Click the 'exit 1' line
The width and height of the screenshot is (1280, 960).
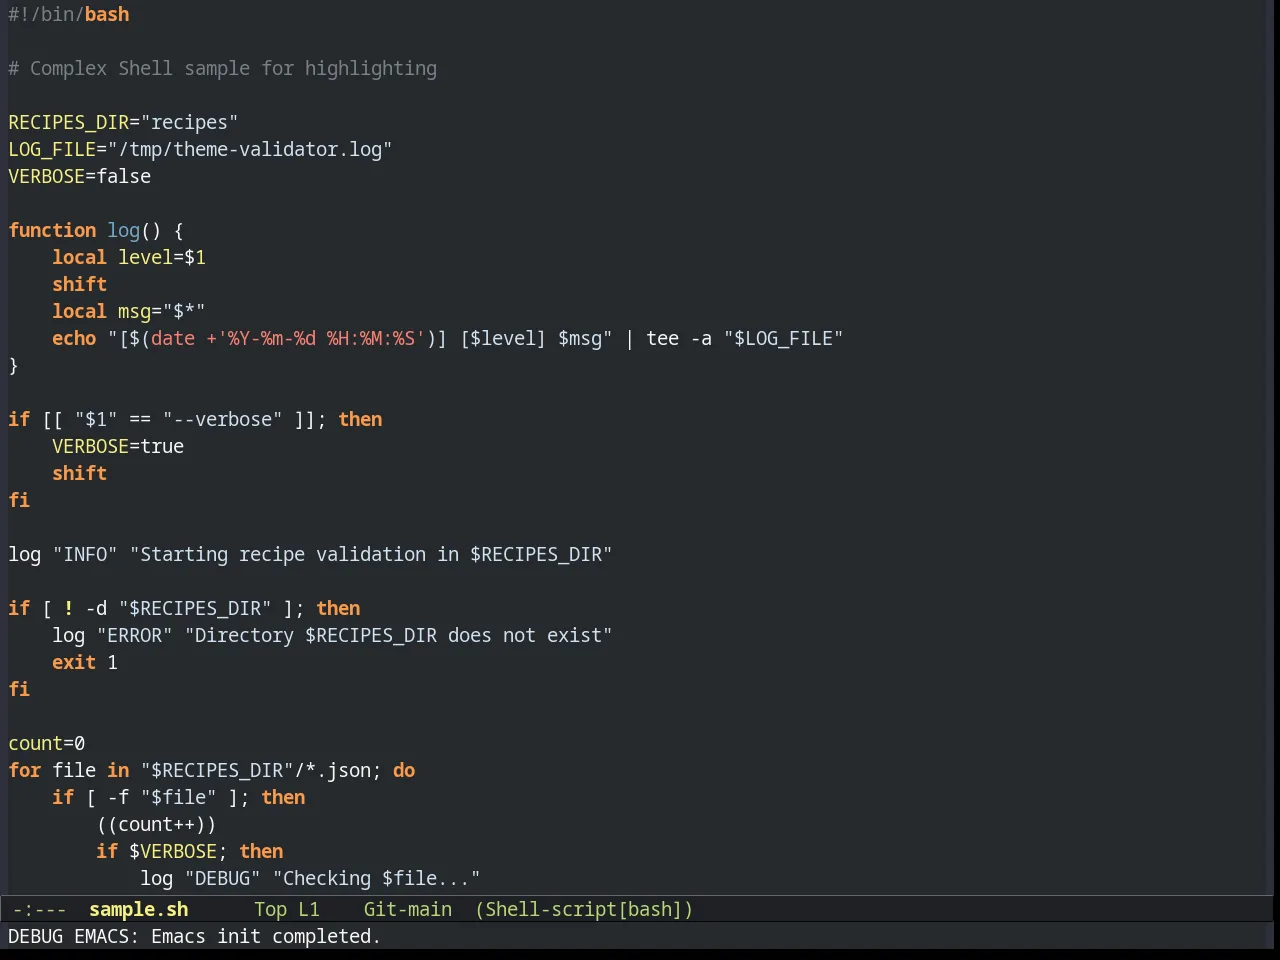tap(85, 662)
